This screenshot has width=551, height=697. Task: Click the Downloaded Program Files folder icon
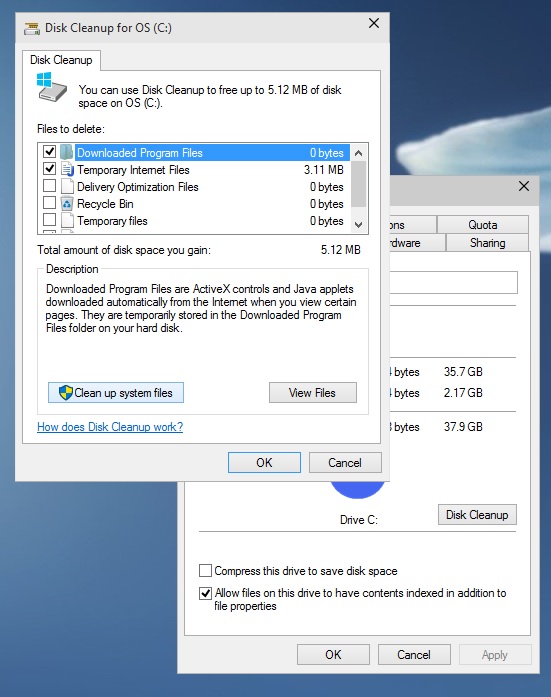tap(67, 152)
